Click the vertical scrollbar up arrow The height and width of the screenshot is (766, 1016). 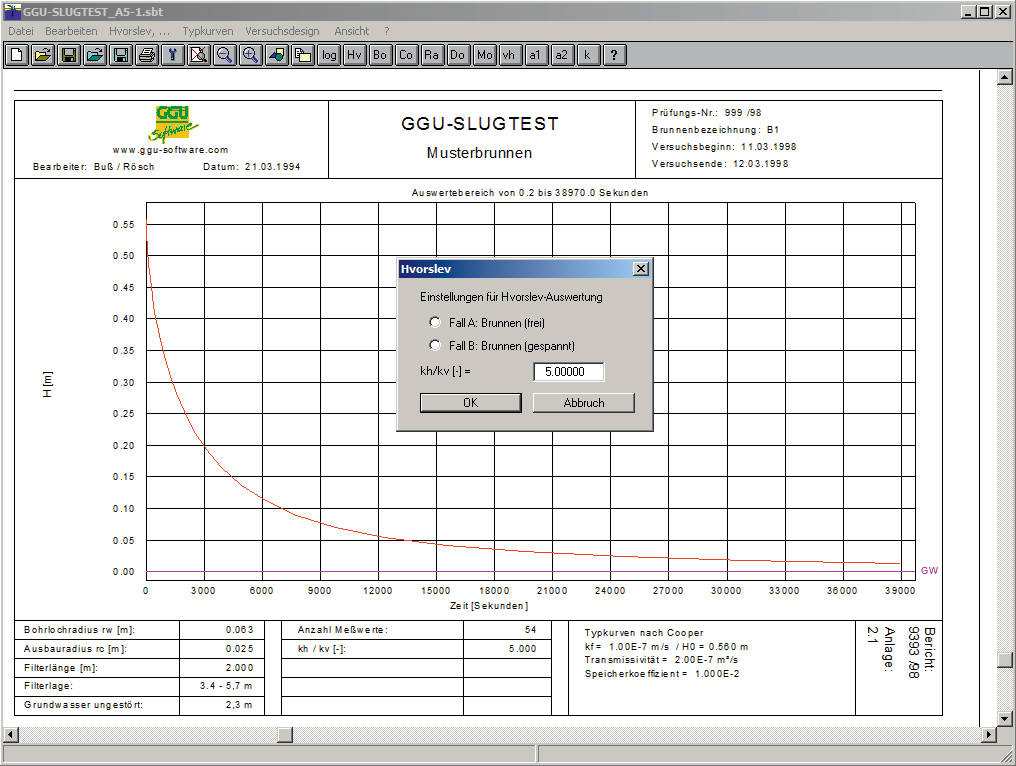click(1004, 77)
